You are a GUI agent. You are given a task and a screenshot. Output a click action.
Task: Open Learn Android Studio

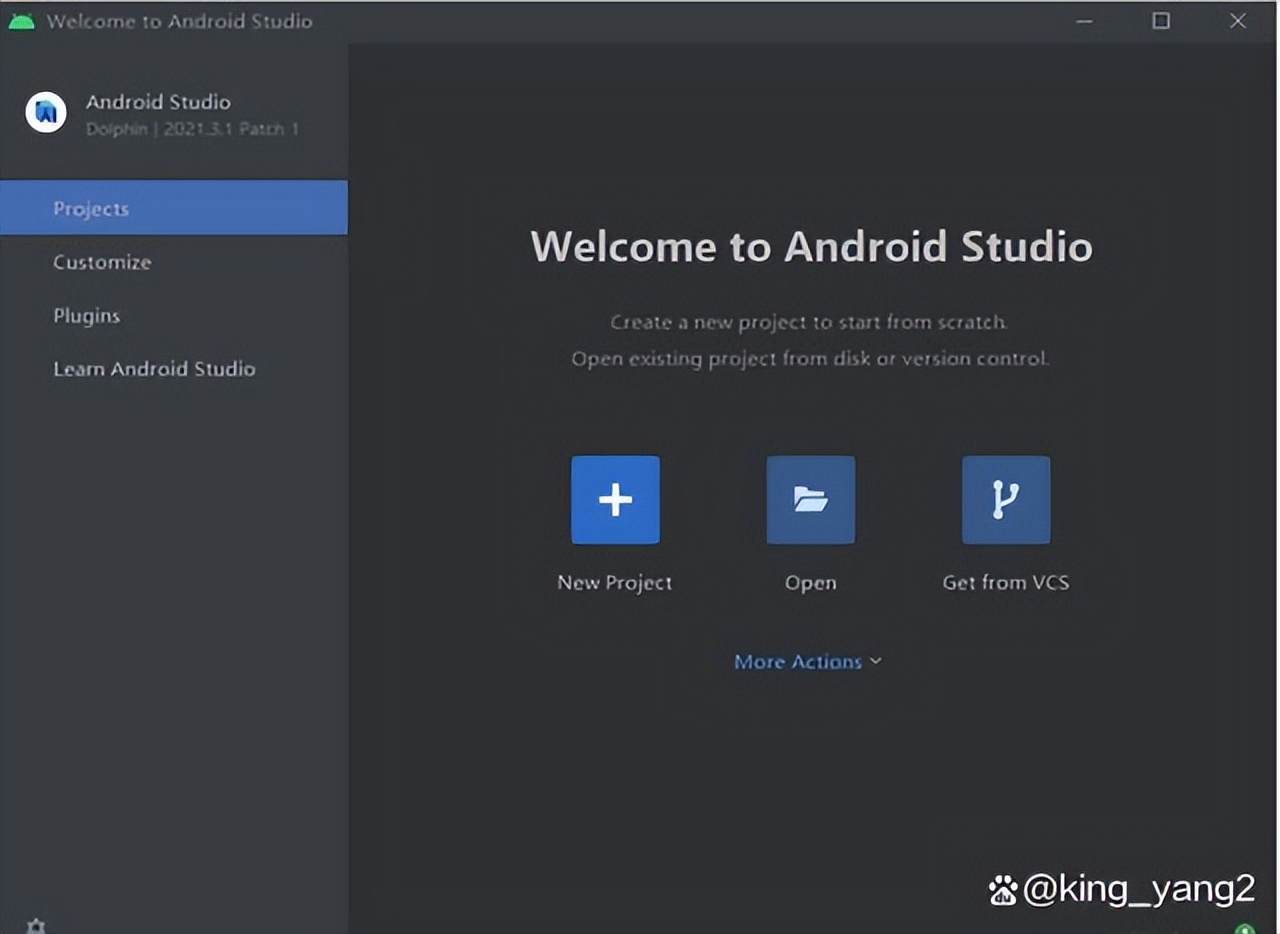(155, 368)
